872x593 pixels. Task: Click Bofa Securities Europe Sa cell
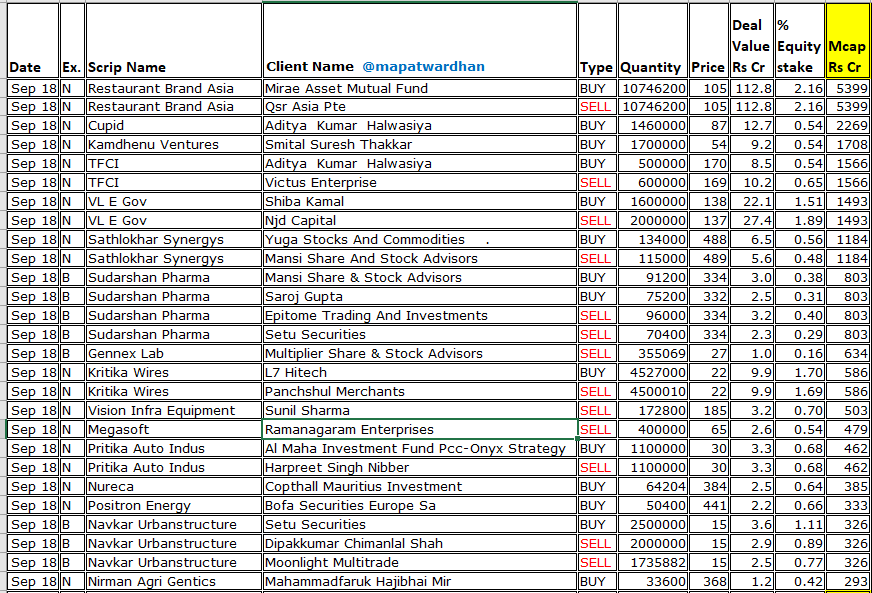click(420, 506)
